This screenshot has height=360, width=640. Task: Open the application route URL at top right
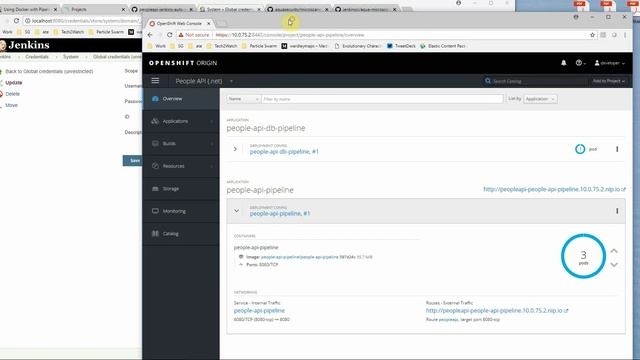pos(554,189)
